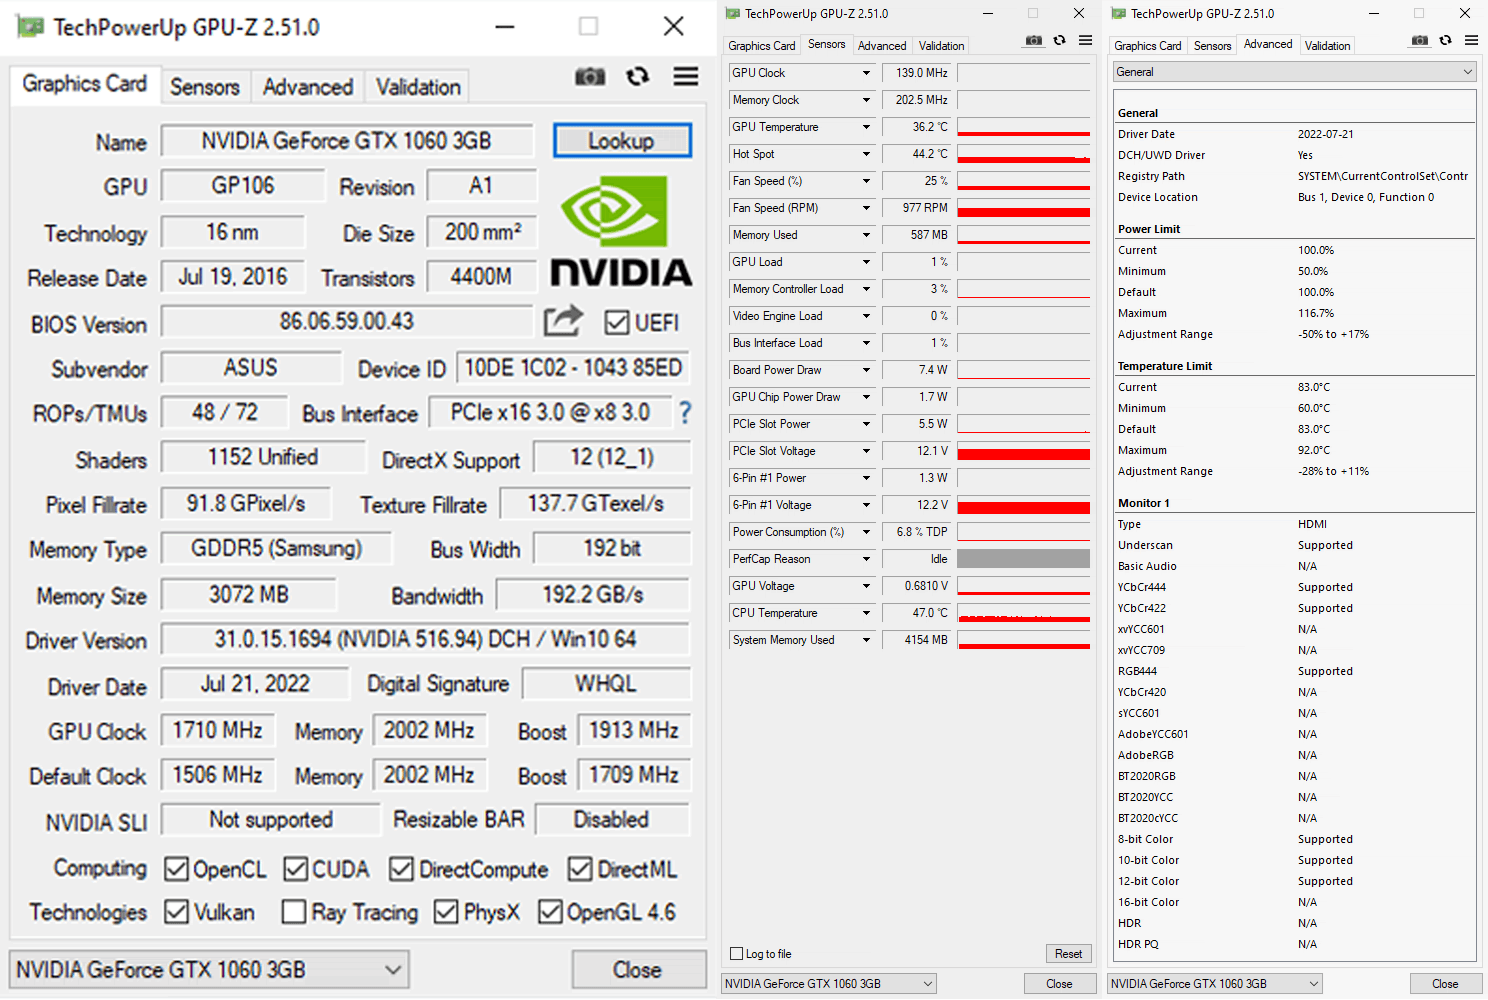
Task: Open the General category dropdown in Advanced window
Action: click(x=1294, y=72)
